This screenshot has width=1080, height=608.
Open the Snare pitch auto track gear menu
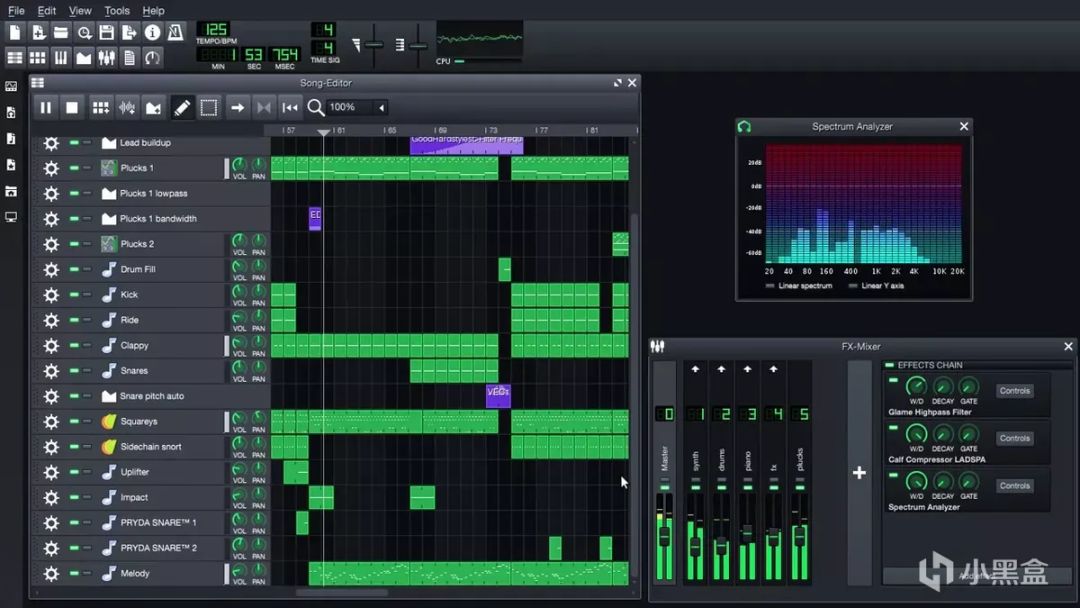click(51, 397)
